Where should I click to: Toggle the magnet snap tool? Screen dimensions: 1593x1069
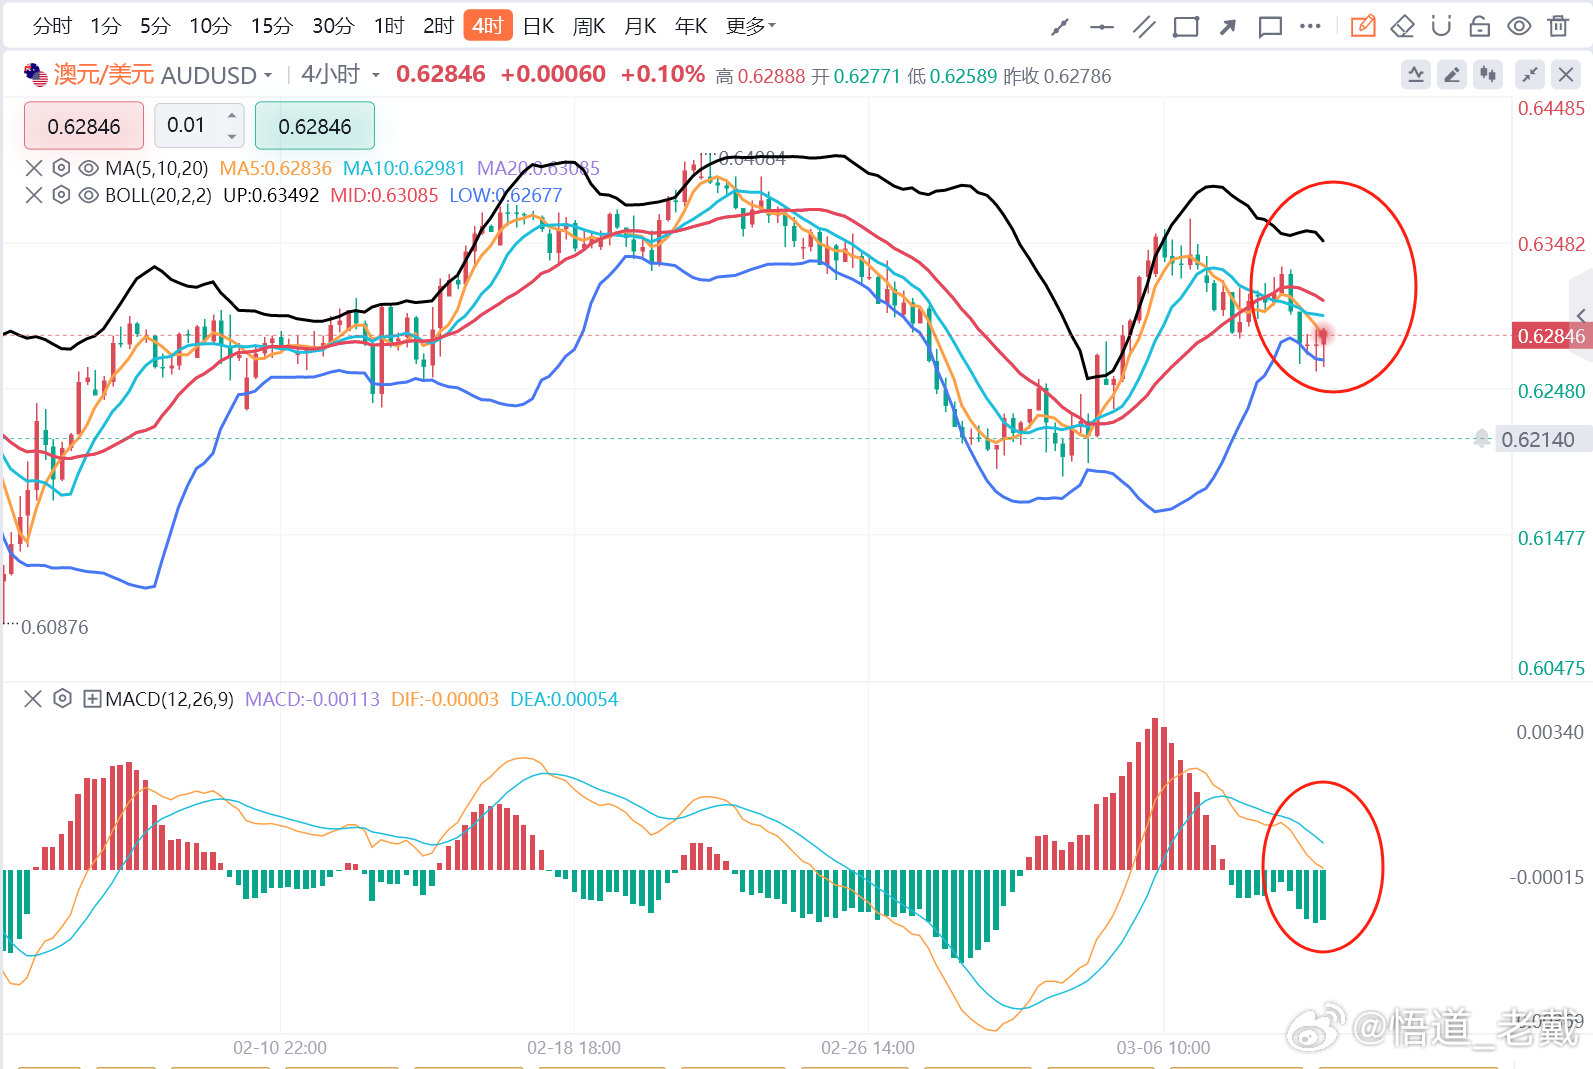[1441, 26]
